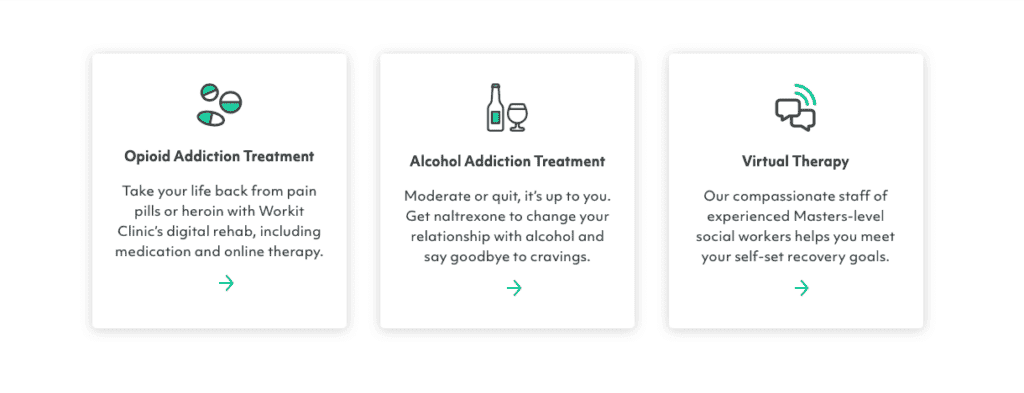Follow the green arrow under Alcohol Addiction Treatment
This screenshot has width=1024, height=393.
pos(514,288)
